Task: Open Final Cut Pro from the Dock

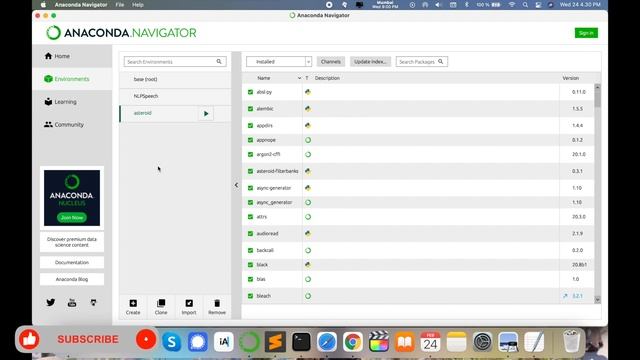Action: pos(379,342)
